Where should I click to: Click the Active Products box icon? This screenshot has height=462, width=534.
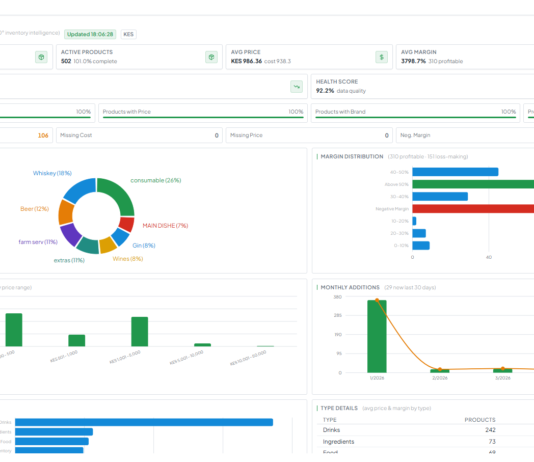[211, 57]
